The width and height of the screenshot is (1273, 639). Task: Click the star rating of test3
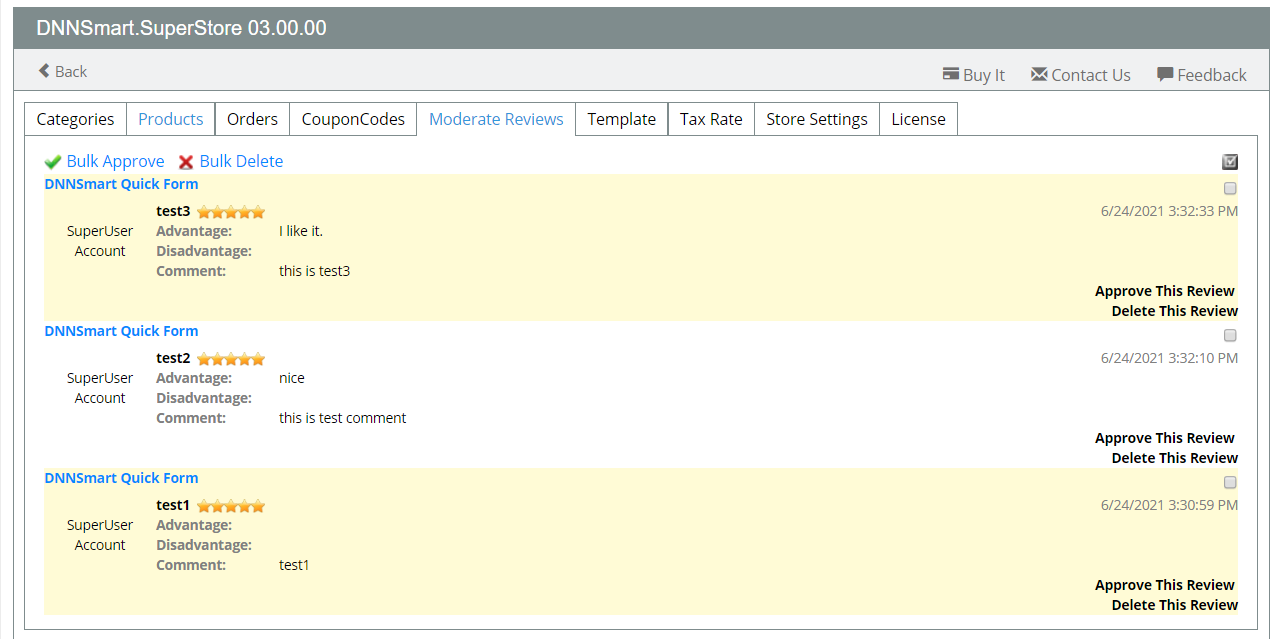pyautogui.click(x=231, y=212)
